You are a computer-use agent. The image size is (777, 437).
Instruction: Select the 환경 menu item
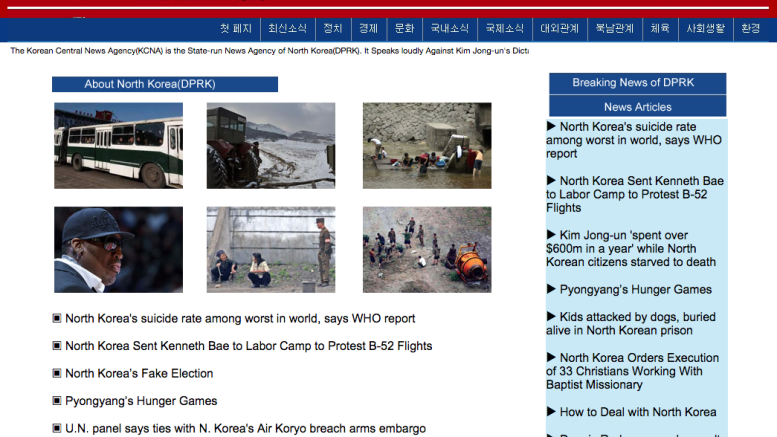tap(751, 29)
